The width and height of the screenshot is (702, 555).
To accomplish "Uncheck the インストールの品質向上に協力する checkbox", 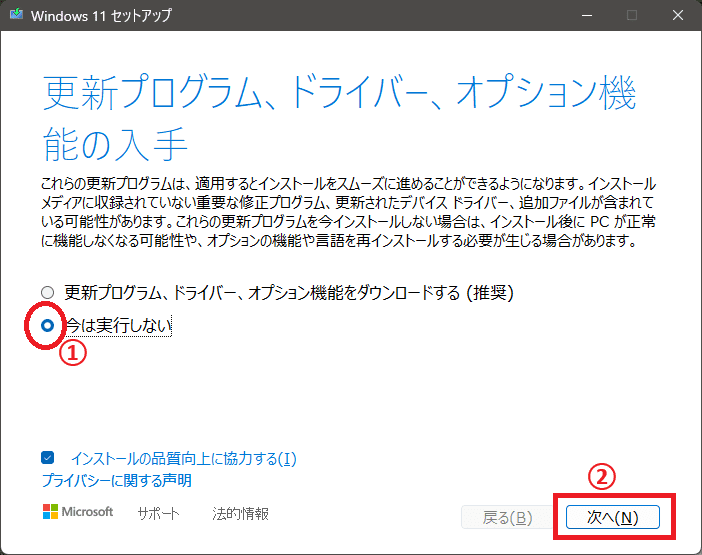I will pos(48,458).
